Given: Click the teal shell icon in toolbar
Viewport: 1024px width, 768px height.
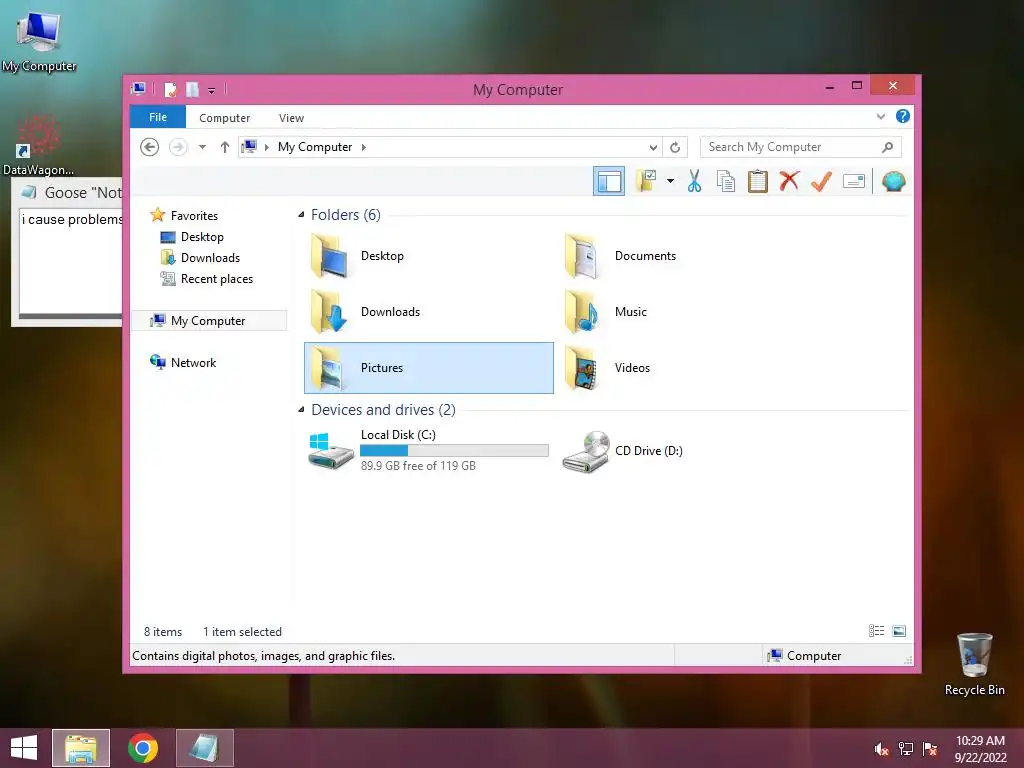Looking at the screenshot, I should point(893,181).
